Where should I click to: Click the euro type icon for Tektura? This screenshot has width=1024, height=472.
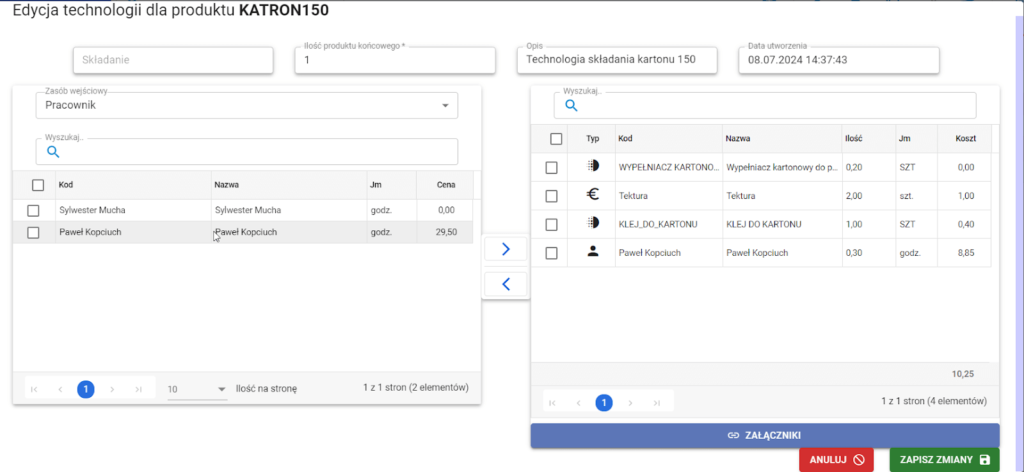(x=593, y=196)
